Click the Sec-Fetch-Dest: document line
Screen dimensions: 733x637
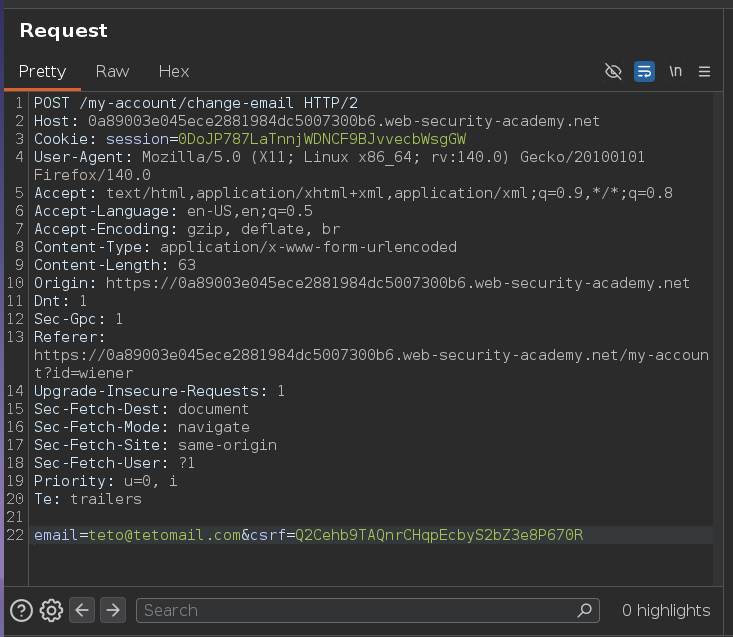coord(142,409)
